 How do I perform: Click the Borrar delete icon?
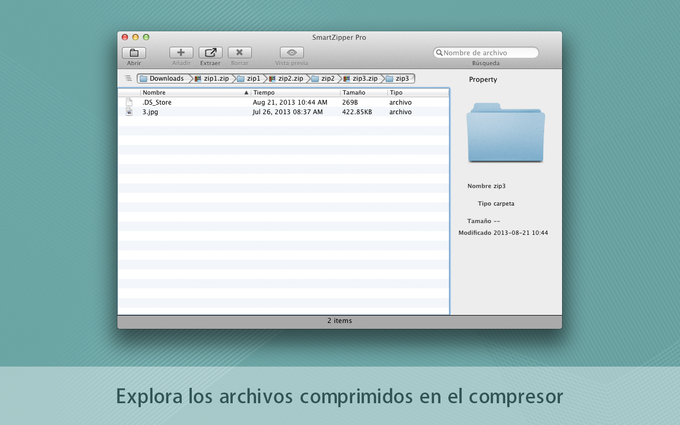pos(239,53)
